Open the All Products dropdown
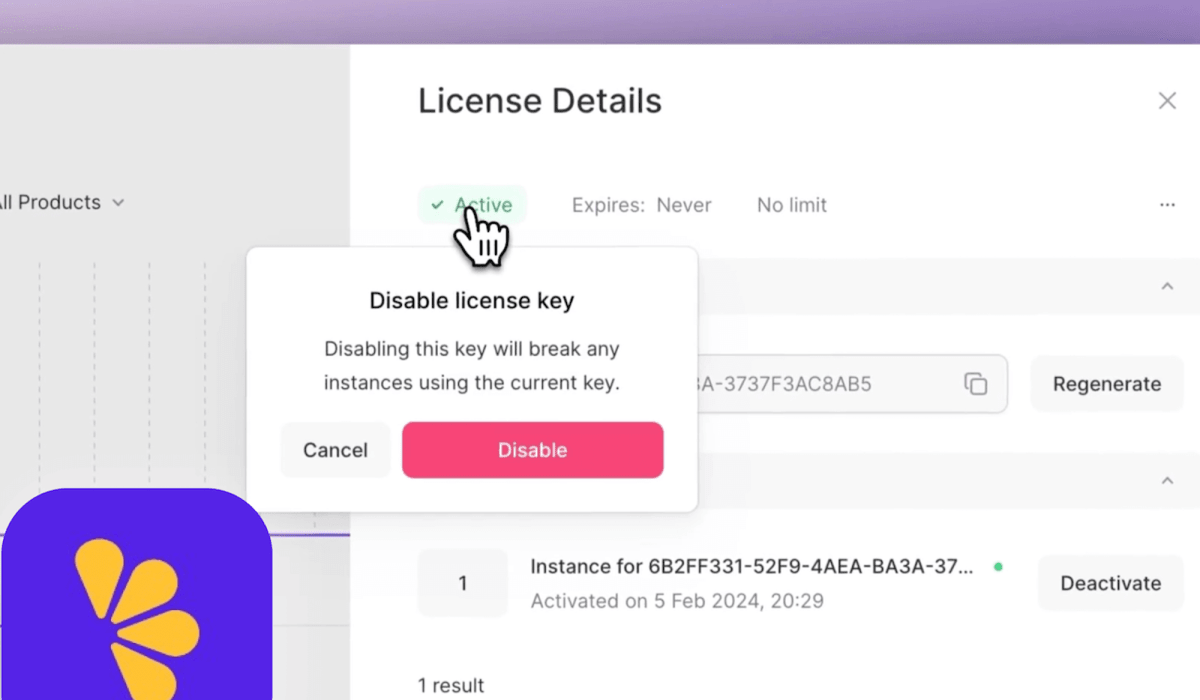 point(60,202)
